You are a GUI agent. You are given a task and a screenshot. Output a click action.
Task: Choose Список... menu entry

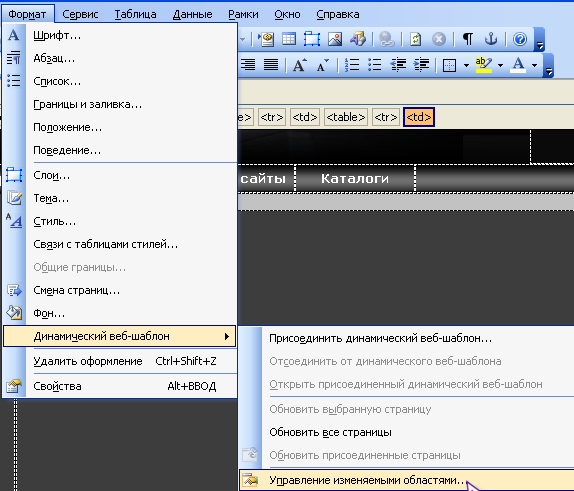(119, 81)
